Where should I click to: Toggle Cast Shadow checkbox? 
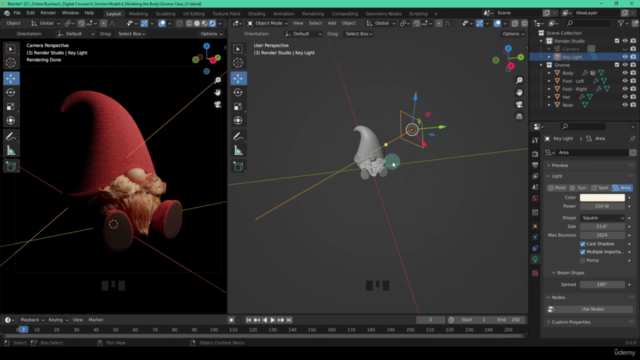pyautogui.click(x=582, y=244)
